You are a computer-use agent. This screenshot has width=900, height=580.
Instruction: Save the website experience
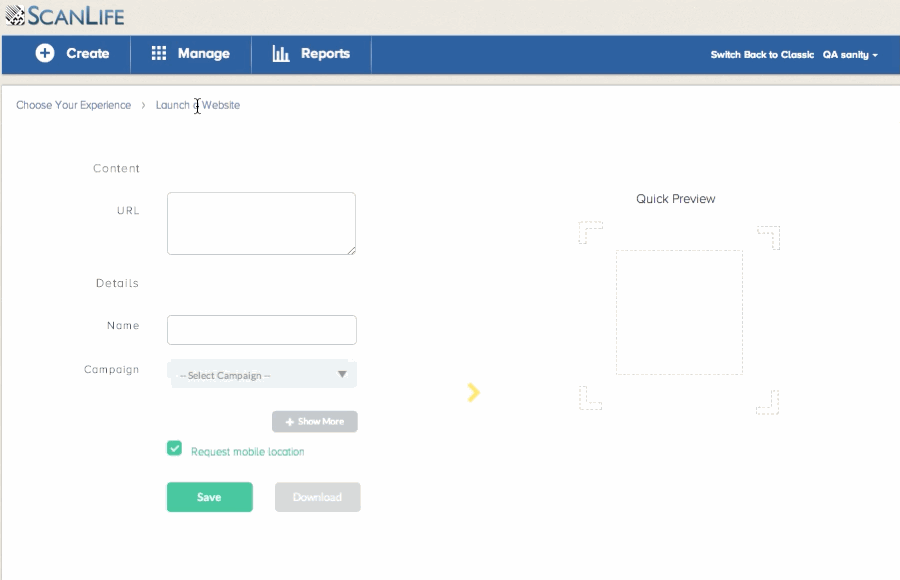pyautogui.click(x=209, y=496)
